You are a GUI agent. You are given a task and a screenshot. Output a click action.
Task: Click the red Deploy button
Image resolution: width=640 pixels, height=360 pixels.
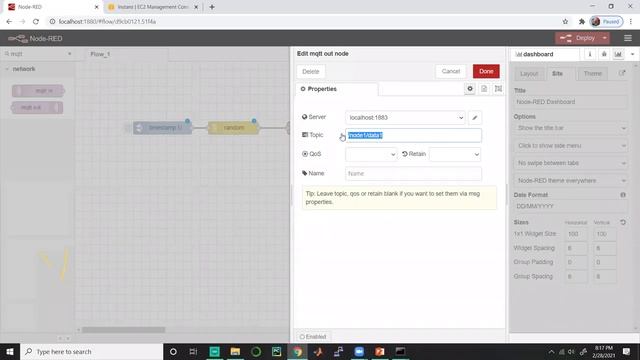point(578,38)
